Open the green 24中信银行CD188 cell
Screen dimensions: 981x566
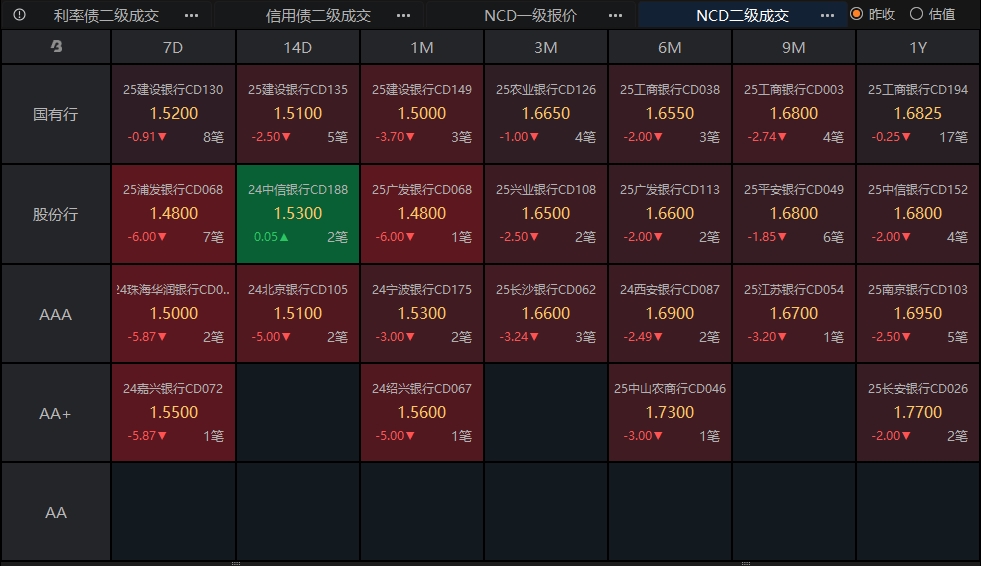(x=298, y=214)
